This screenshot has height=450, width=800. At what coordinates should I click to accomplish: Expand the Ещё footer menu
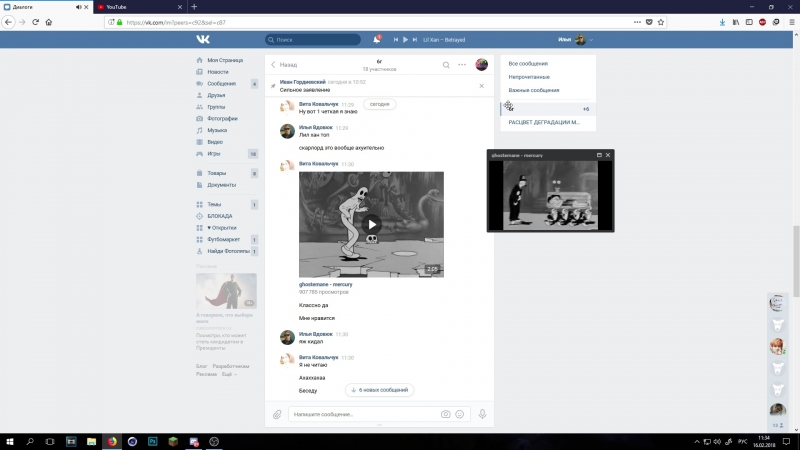(229, 374)
